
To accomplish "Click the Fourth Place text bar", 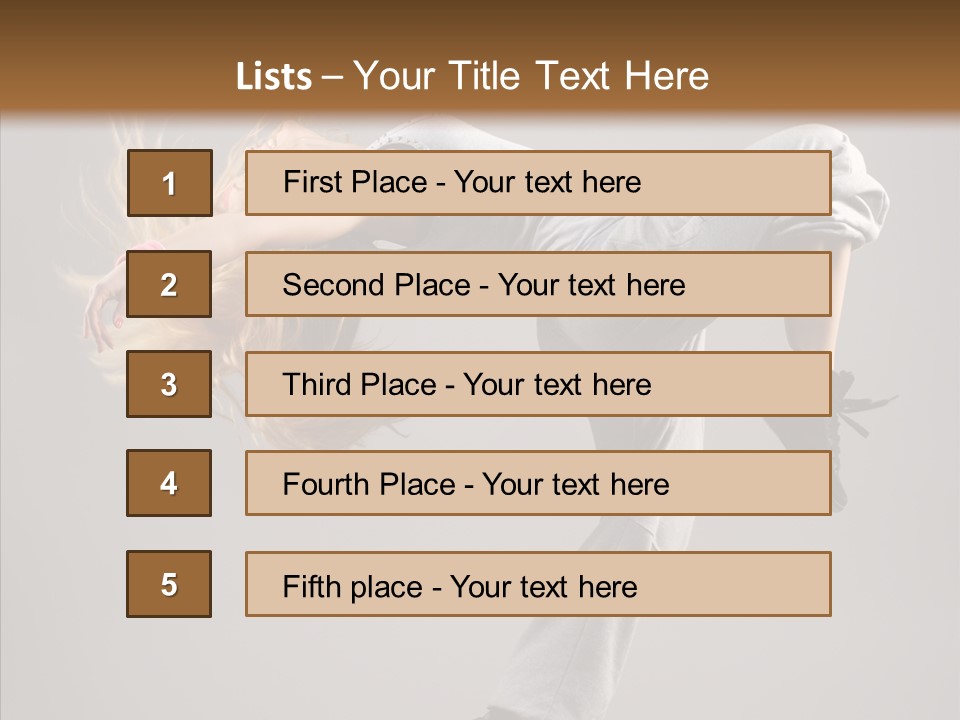I will 538,483.
